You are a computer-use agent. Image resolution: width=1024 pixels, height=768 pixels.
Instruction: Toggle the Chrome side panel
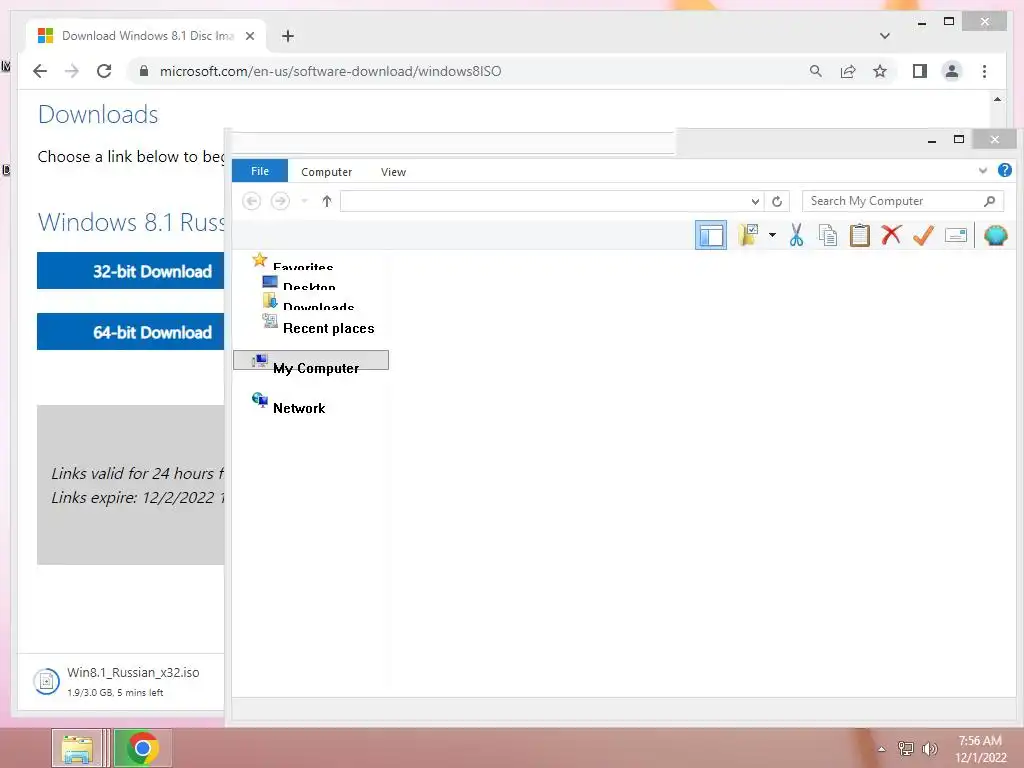pos(920,71)
